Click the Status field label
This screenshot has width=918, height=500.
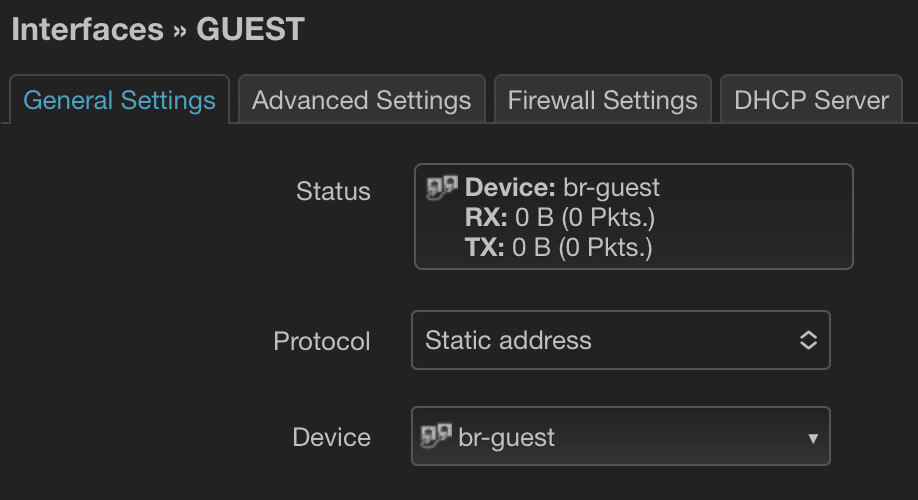(x=333, y=191)
